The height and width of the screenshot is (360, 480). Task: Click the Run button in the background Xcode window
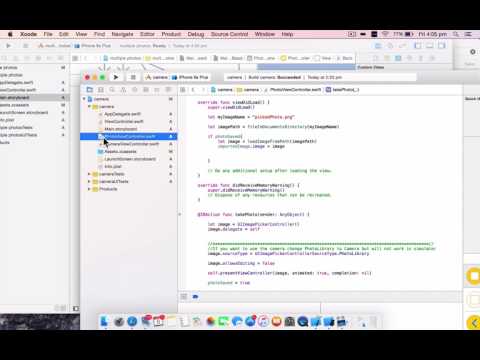click(x=9, y=46)
